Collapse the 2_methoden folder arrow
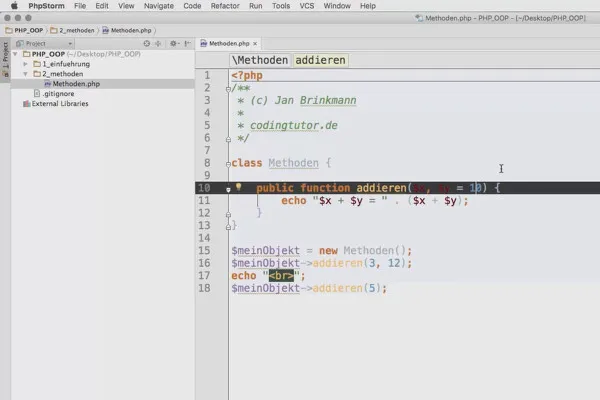The width and height of the screenshot is (600, 400). tap(25, 74)
